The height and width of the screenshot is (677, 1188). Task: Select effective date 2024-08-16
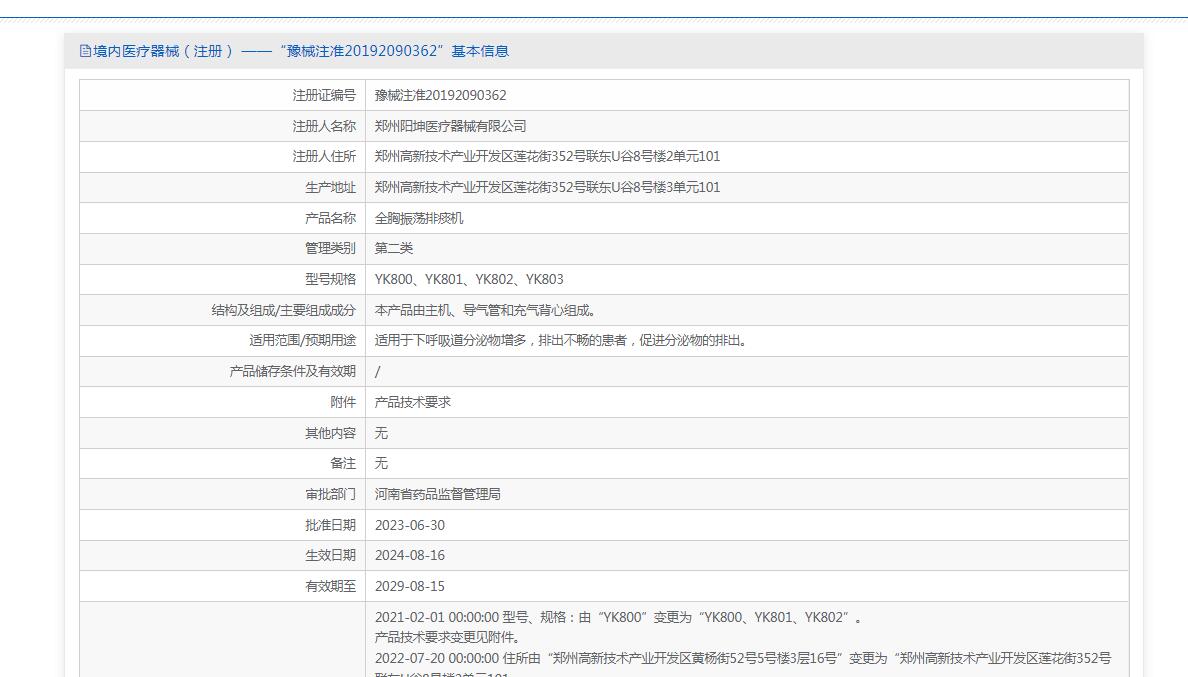pyautogui.click(x=410, y=556)
